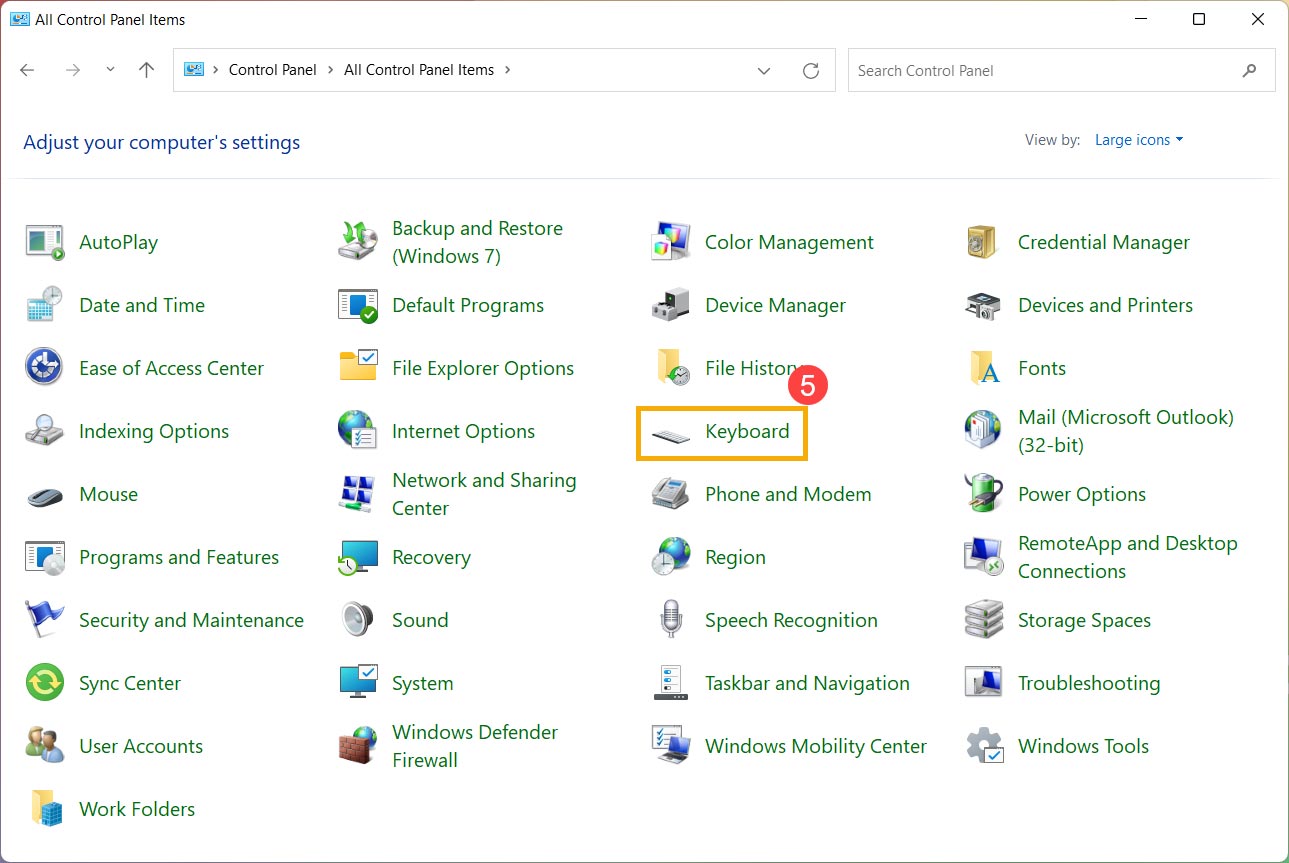Open the Sound speaker icon
Viewport: 1289px width, 863px height.
358,620
